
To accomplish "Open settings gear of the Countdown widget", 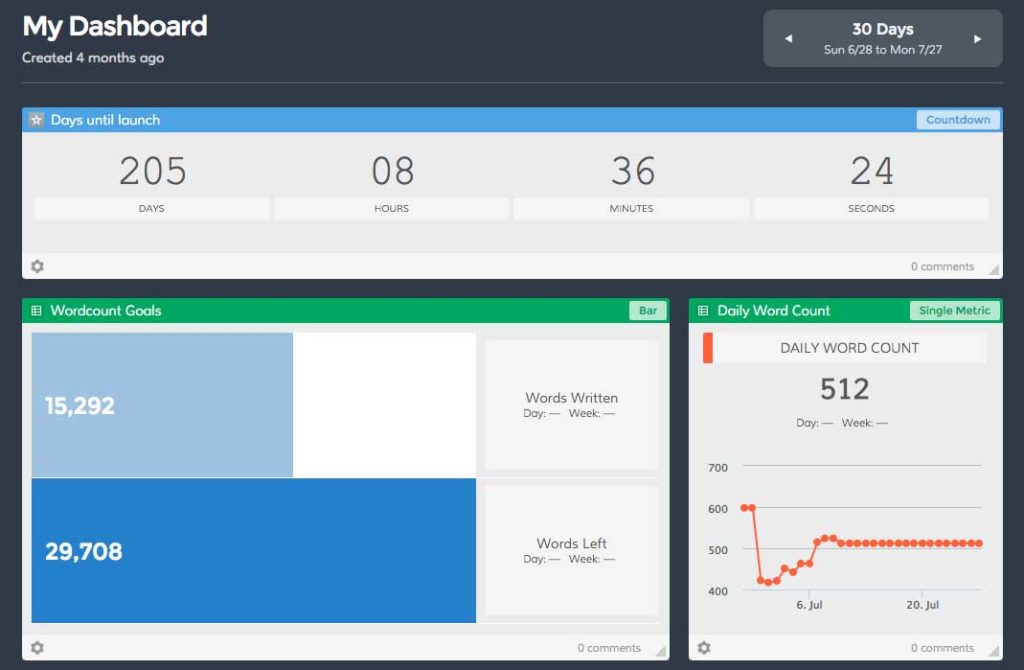I will (37, 266).
